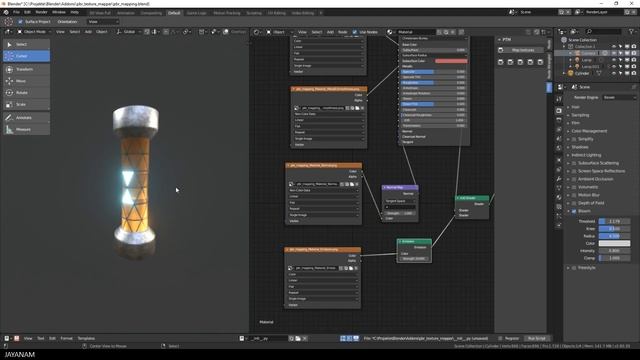Expand the Freestyle panel

point(568,268)
